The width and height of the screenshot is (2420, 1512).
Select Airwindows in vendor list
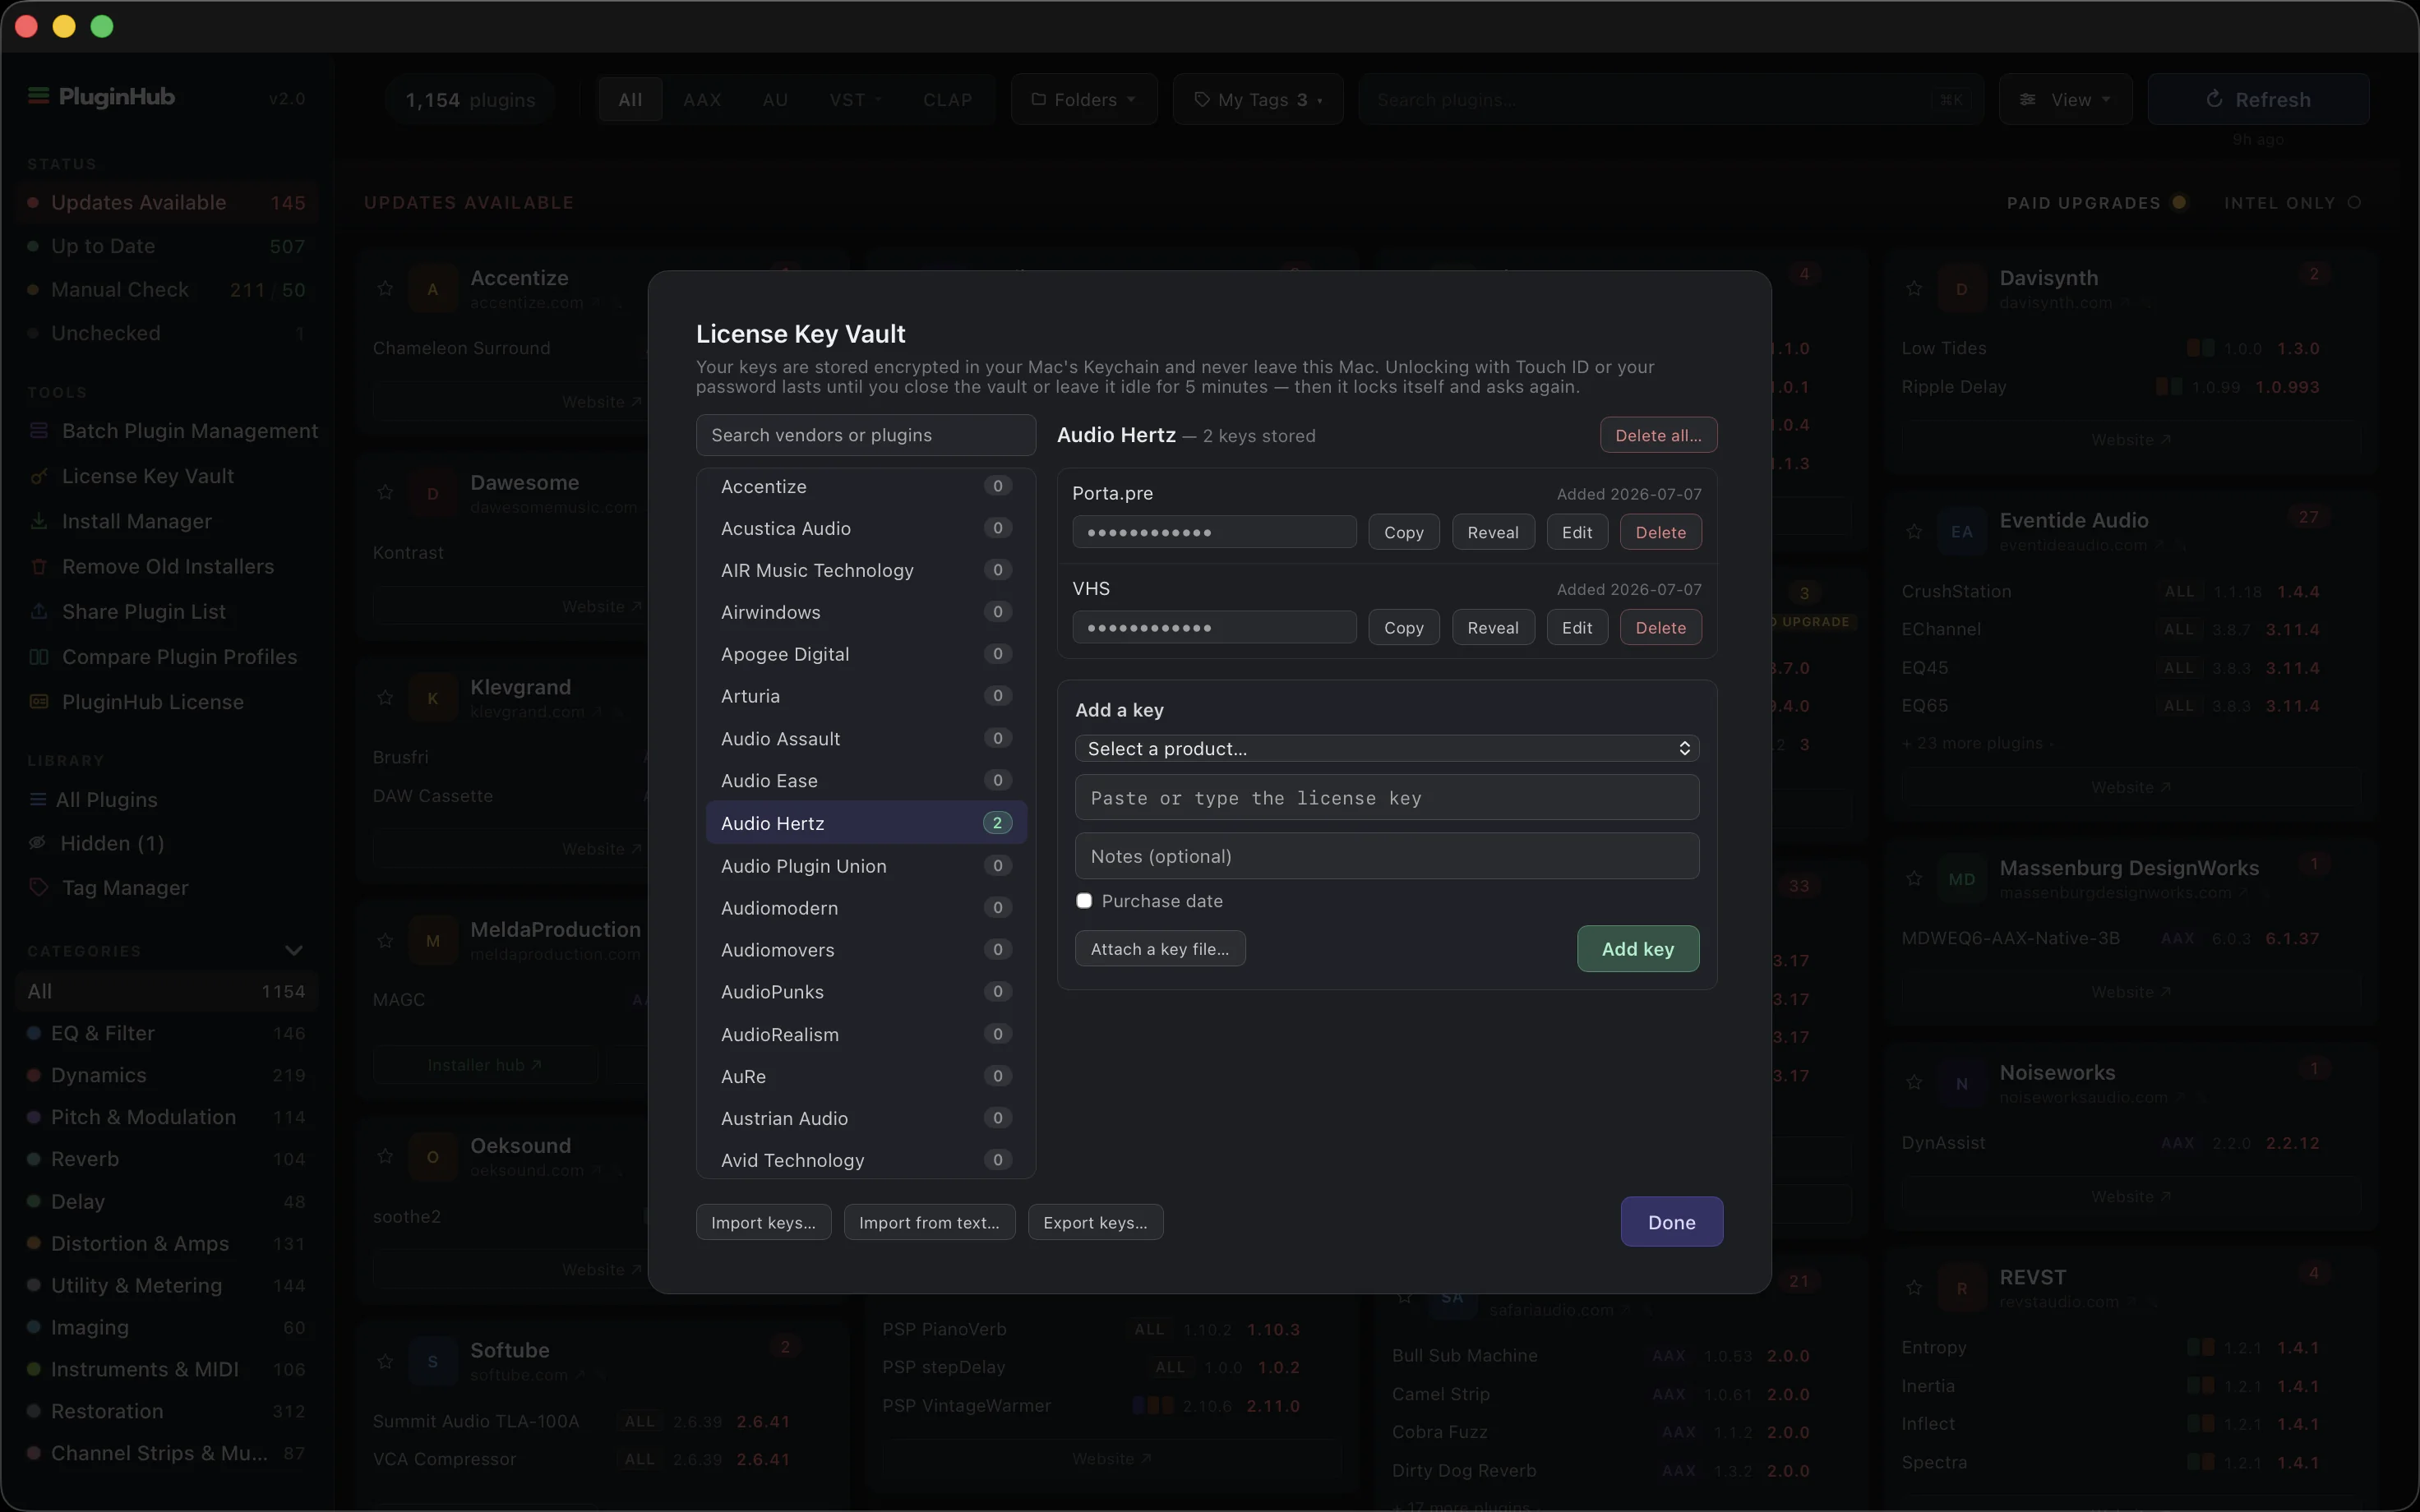tap(866, 612)
